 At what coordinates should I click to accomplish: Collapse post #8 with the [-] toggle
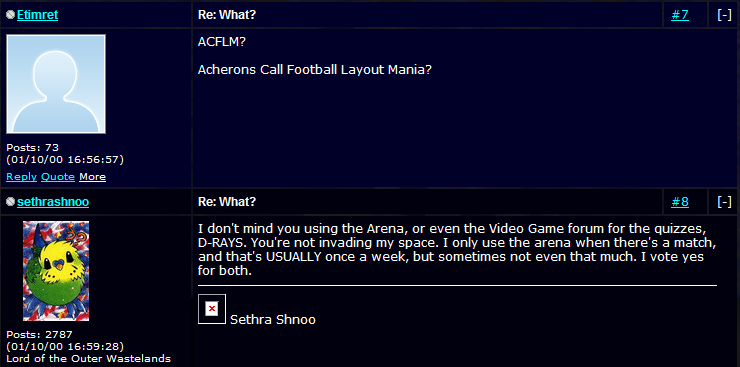(724, 202)
